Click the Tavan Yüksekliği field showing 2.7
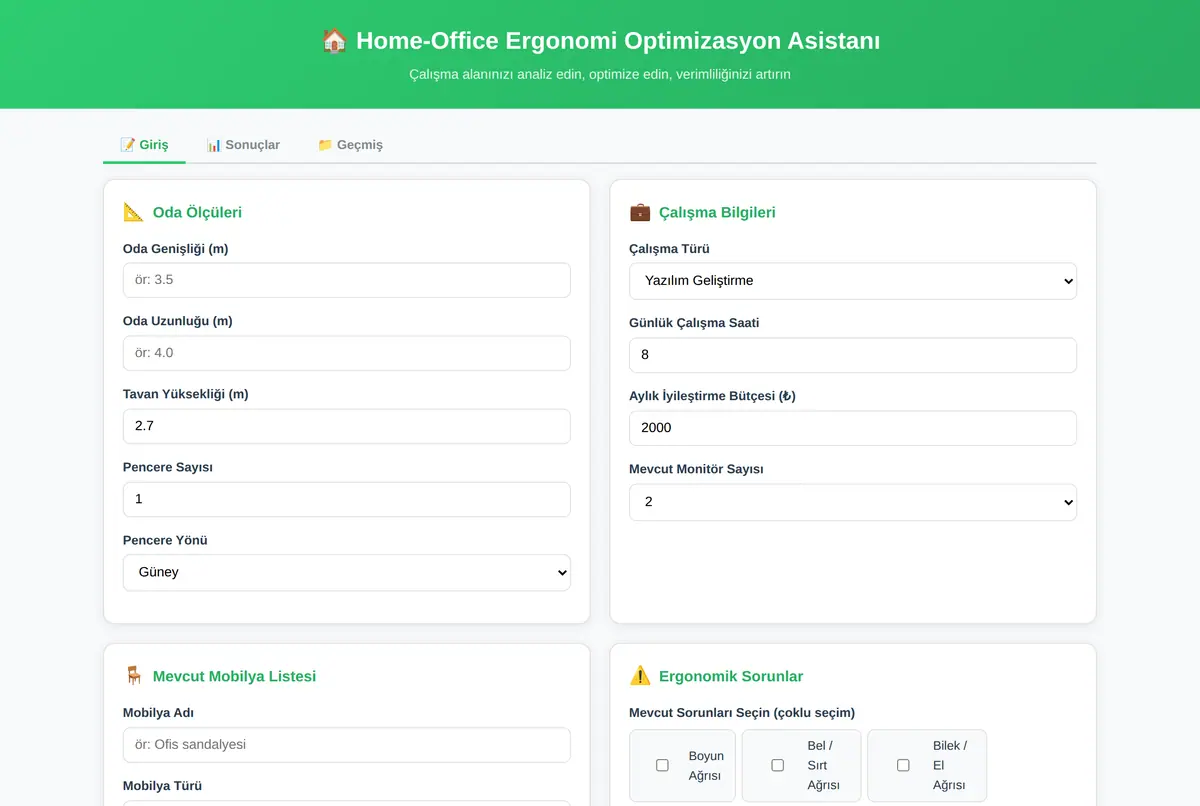 coord(347,426)
